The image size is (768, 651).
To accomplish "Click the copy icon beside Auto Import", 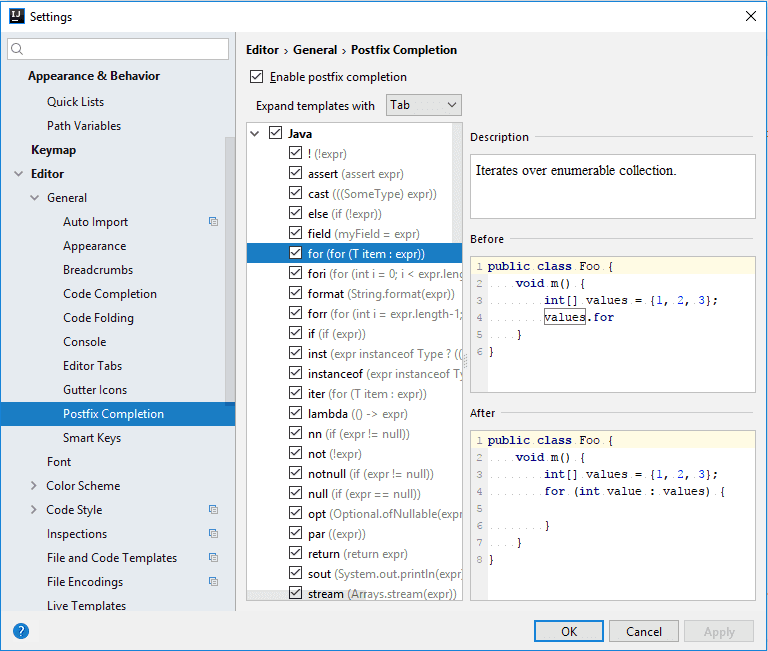I will pyautogui.click(x=213, y=222).
